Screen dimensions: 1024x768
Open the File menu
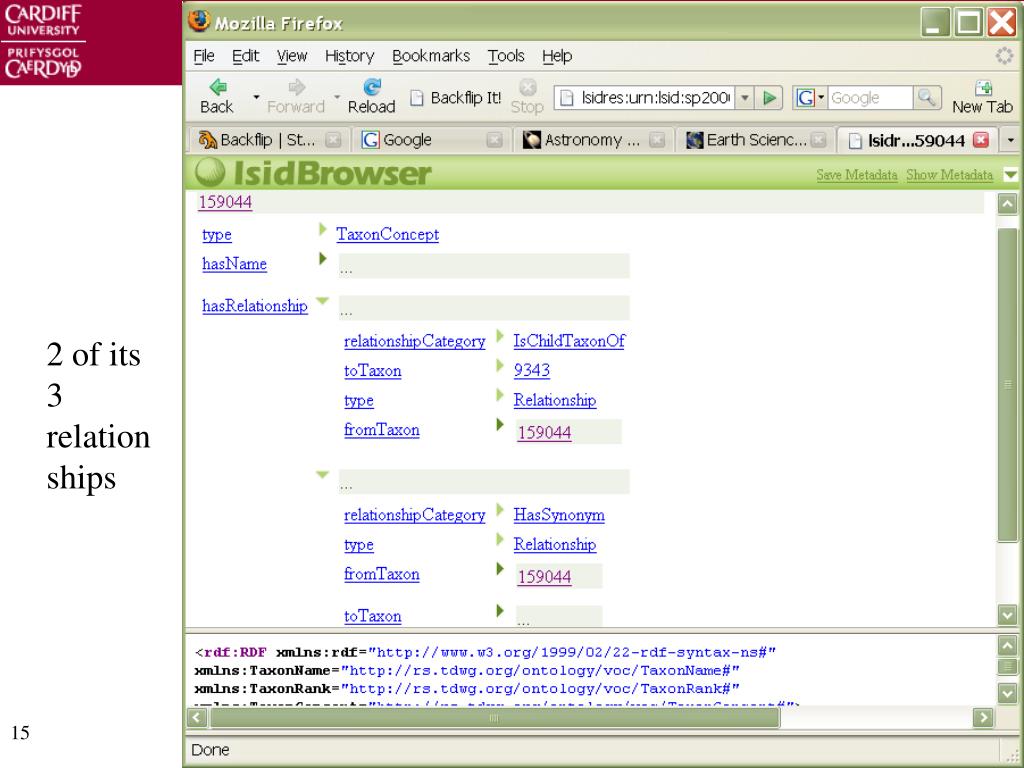[x=204, y=56]
